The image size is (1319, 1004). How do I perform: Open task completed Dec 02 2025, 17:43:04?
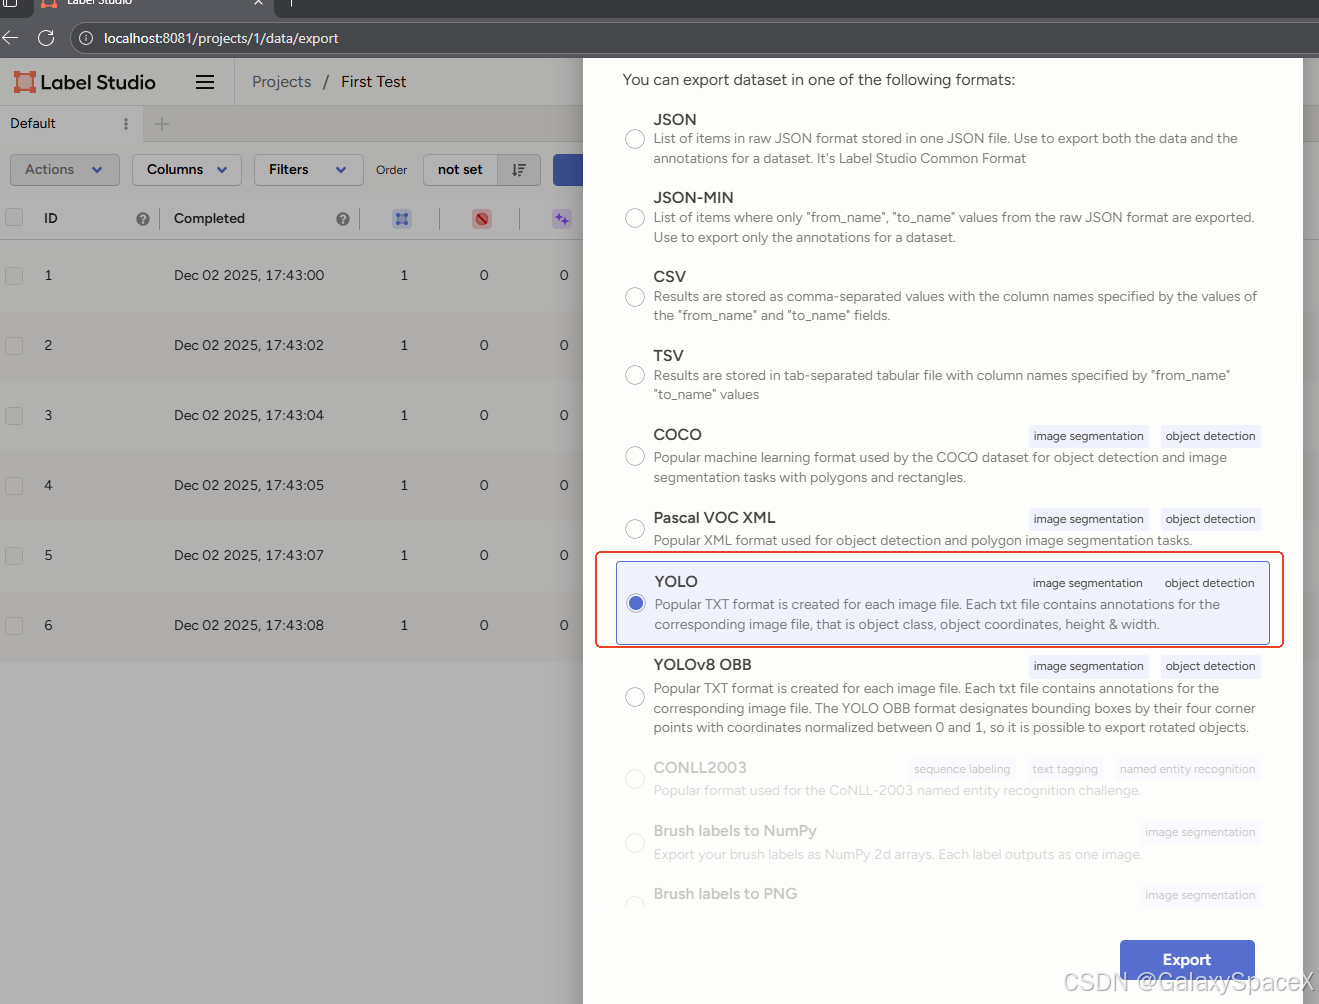[x=249, y=415]
